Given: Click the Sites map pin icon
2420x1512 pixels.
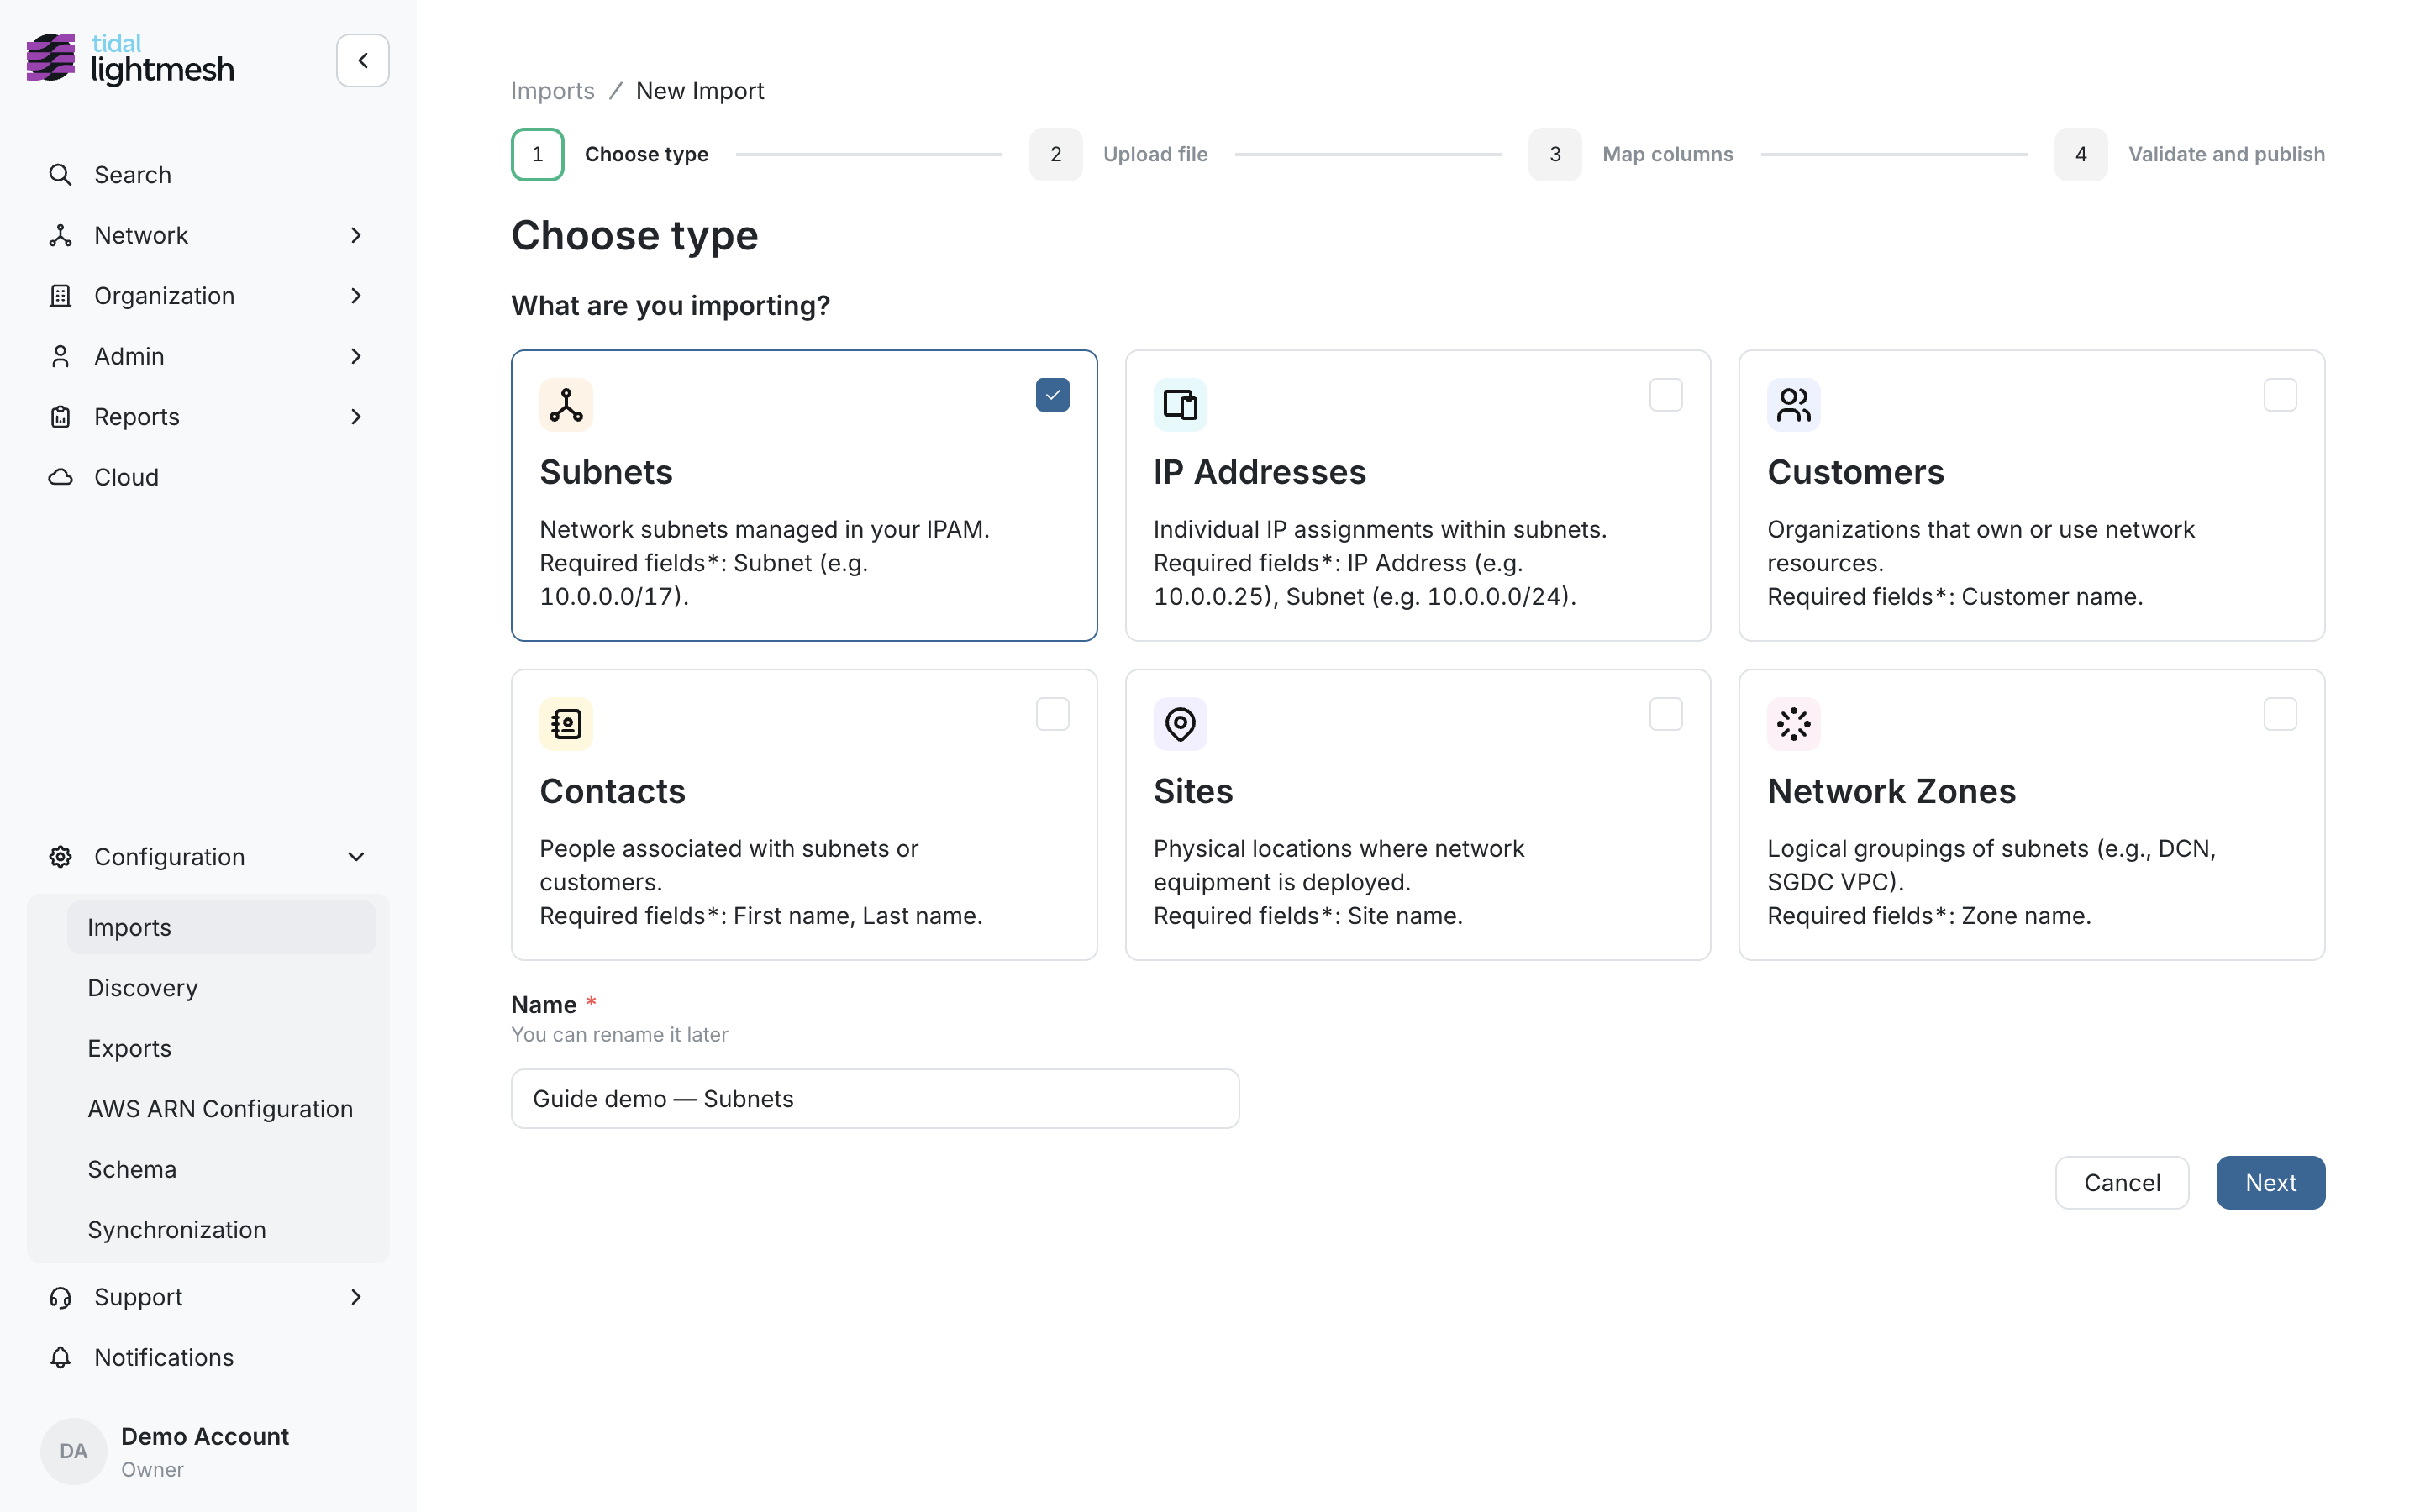Looking at the screenshot, I should (1180, 724).
